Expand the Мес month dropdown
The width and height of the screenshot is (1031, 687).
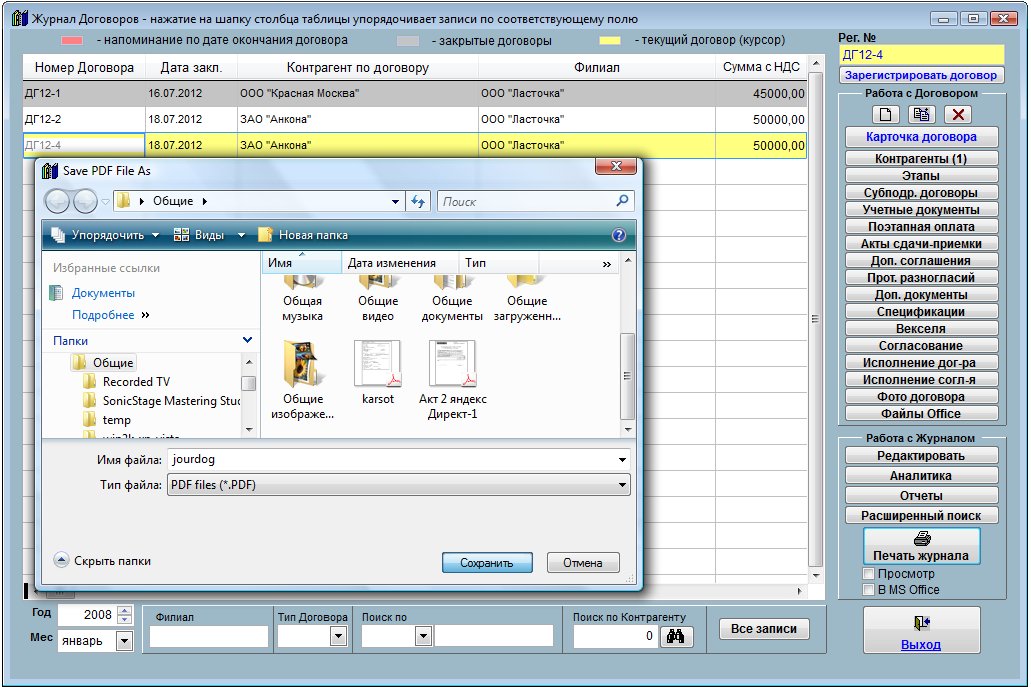125,641
